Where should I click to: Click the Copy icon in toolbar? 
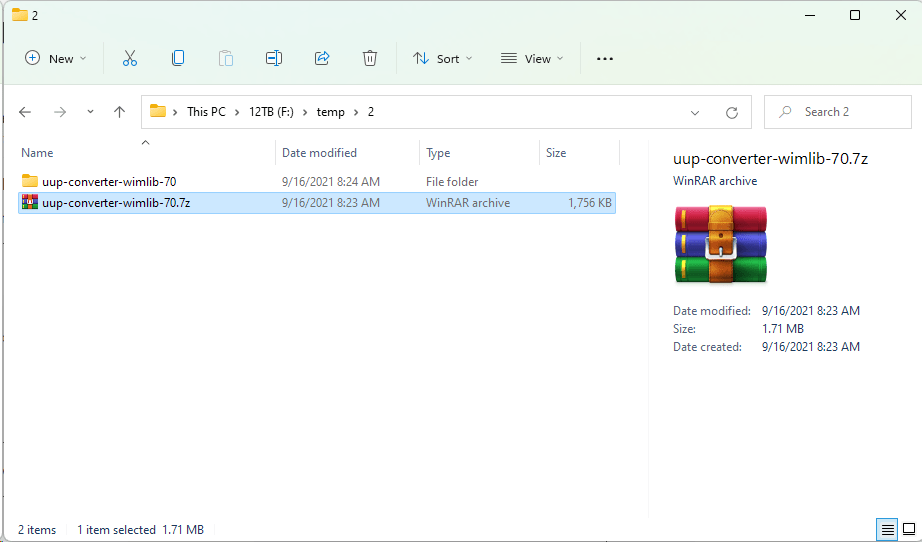178,59
